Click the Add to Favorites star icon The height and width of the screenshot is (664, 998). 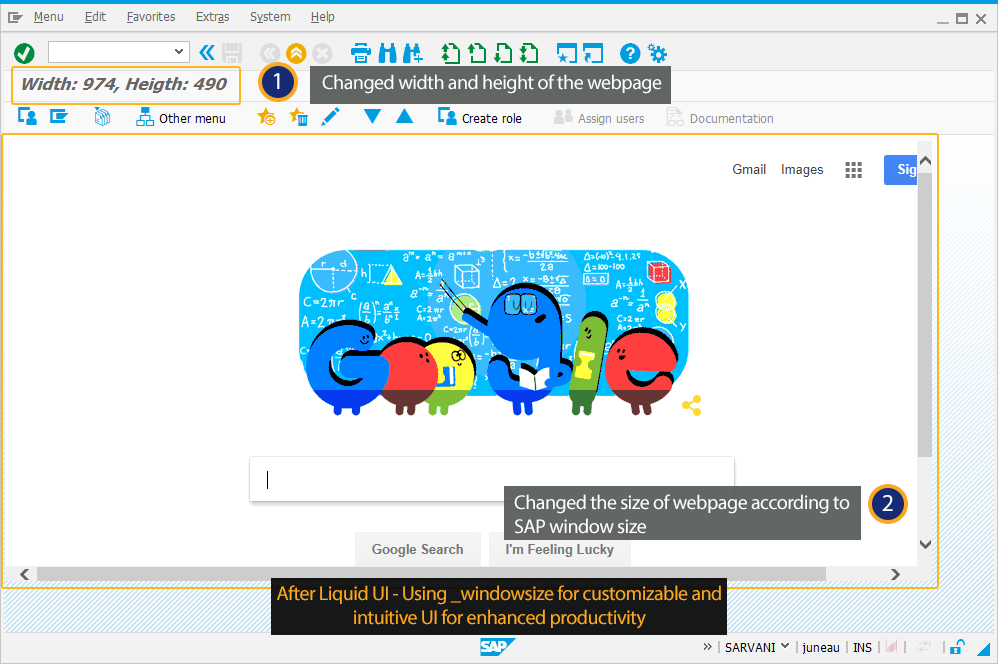[266, 117]
